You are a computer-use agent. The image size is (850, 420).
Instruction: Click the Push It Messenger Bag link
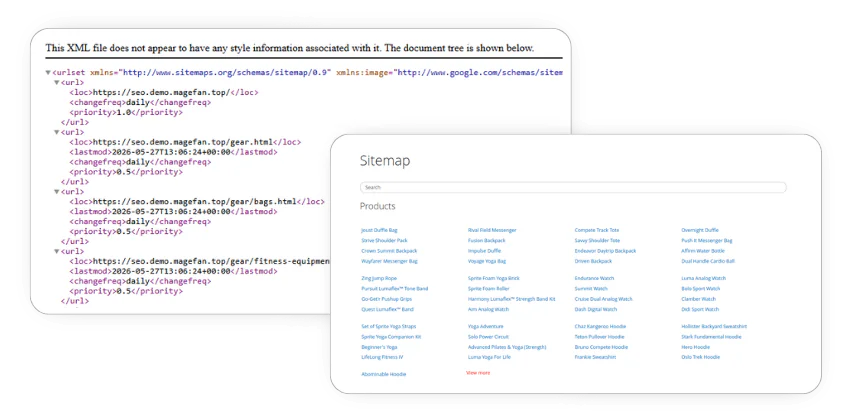(707, 241)
